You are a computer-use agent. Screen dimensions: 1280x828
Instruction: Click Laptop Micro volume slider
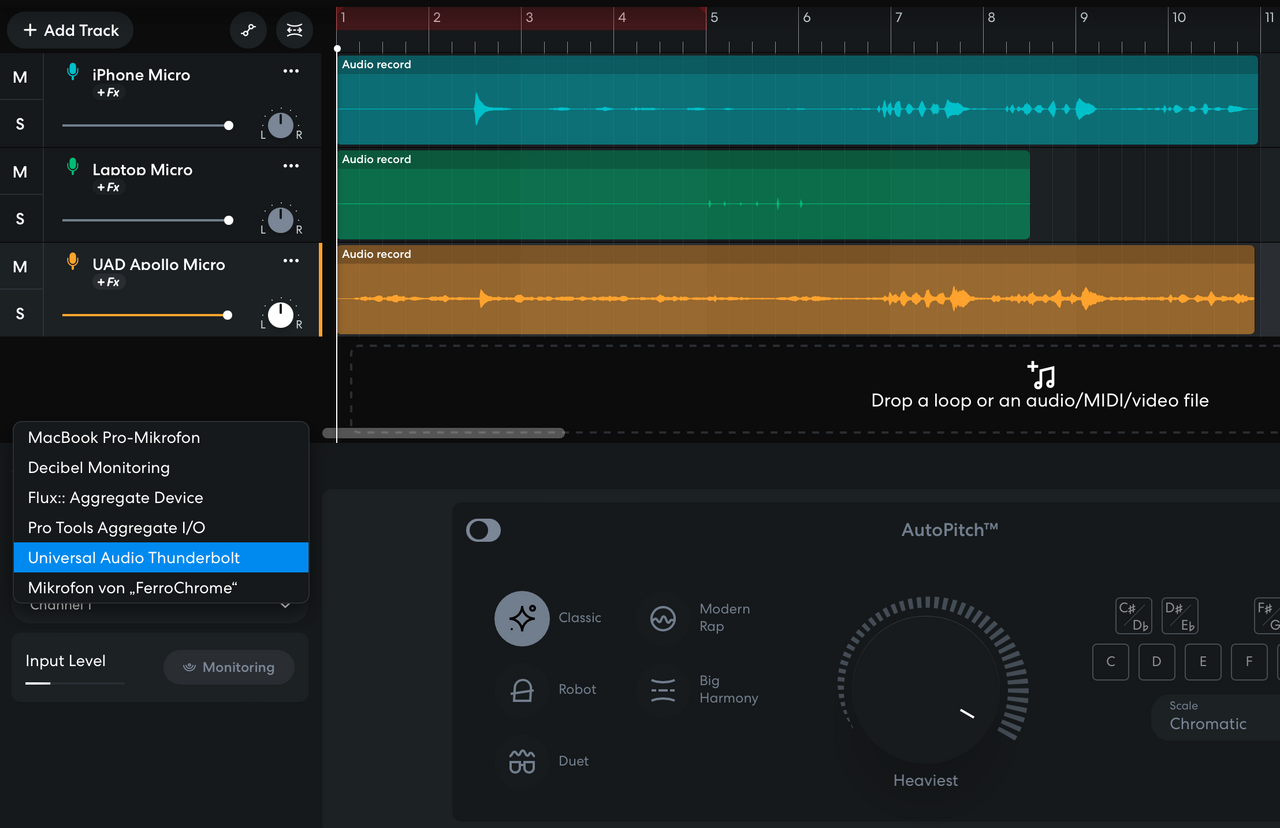(x=147, y=220)
